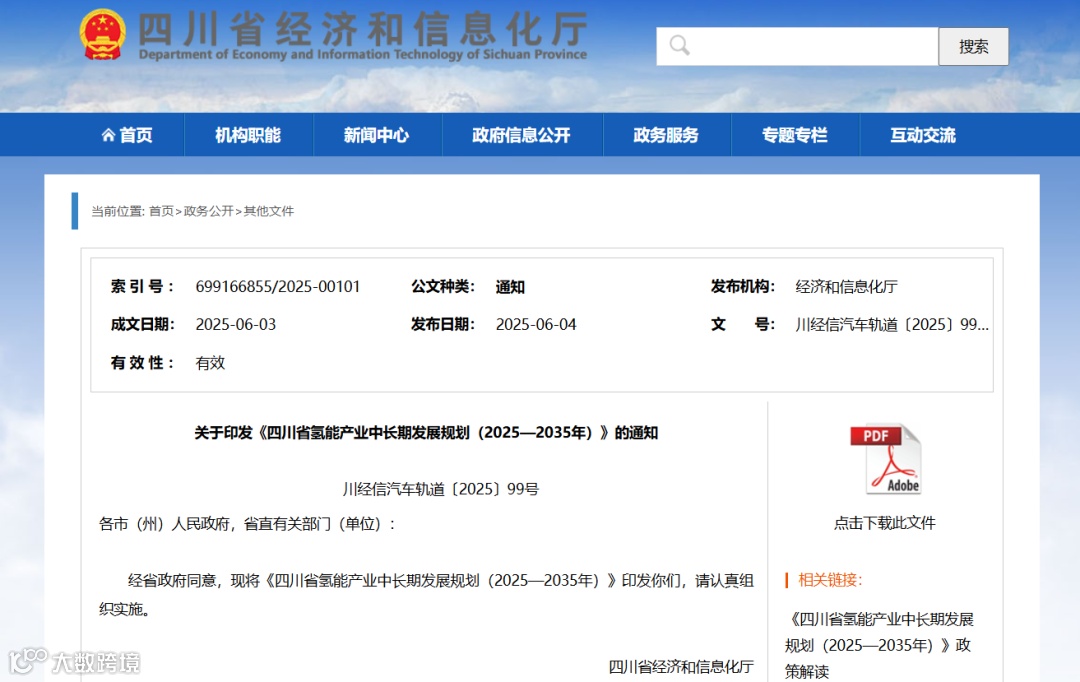The height and width of the screenshot is (682, 1080).
Task: Click 政务公开 in the breadcrumb
Action: (209, 211)
